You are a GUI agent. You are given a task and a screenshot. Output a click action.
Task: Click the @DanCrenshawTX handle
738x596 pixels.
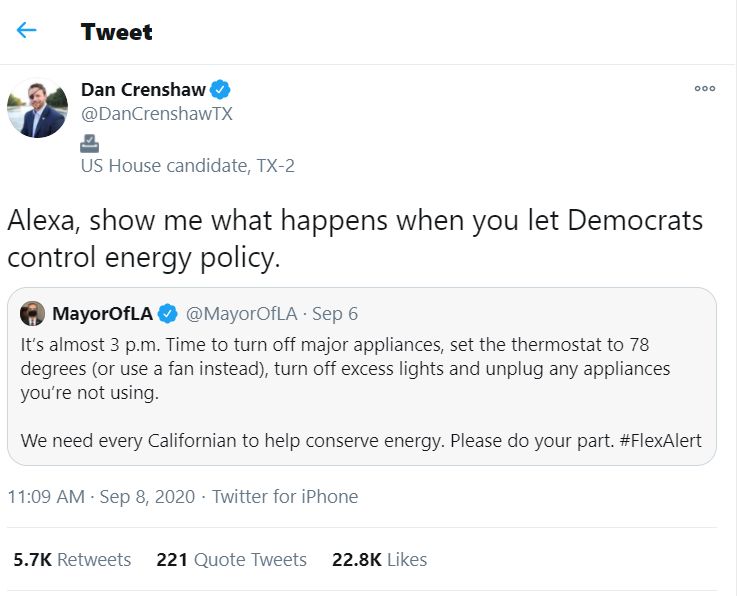tap(157, 114)
